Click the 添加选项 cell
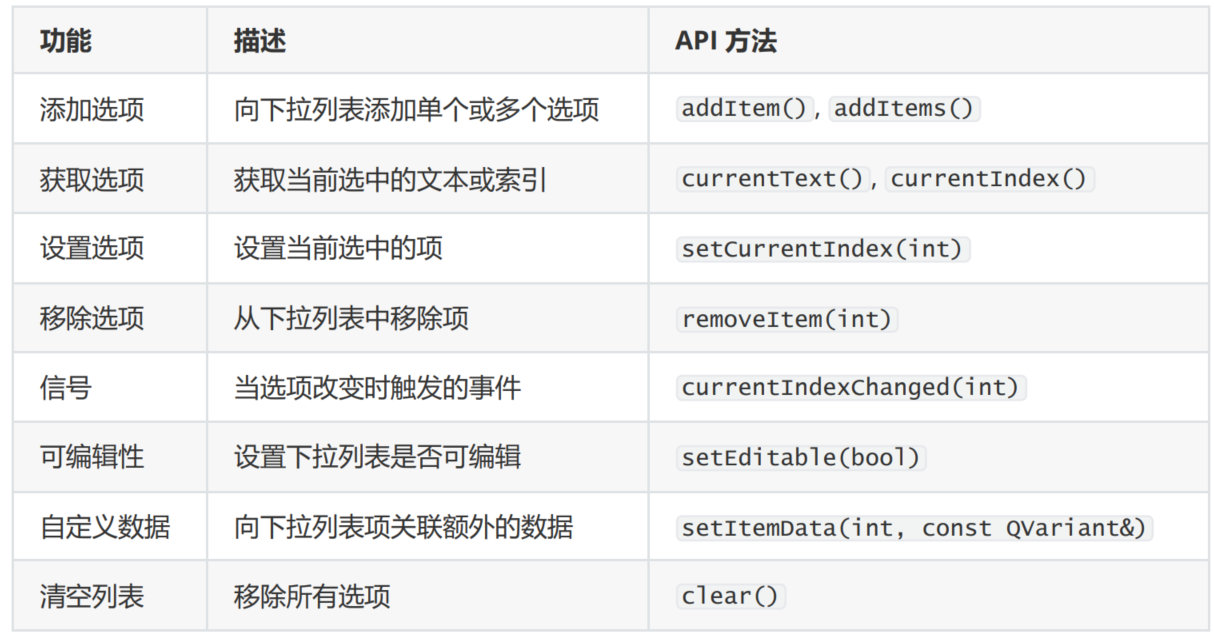1214x635 pixels. point(92,110)
